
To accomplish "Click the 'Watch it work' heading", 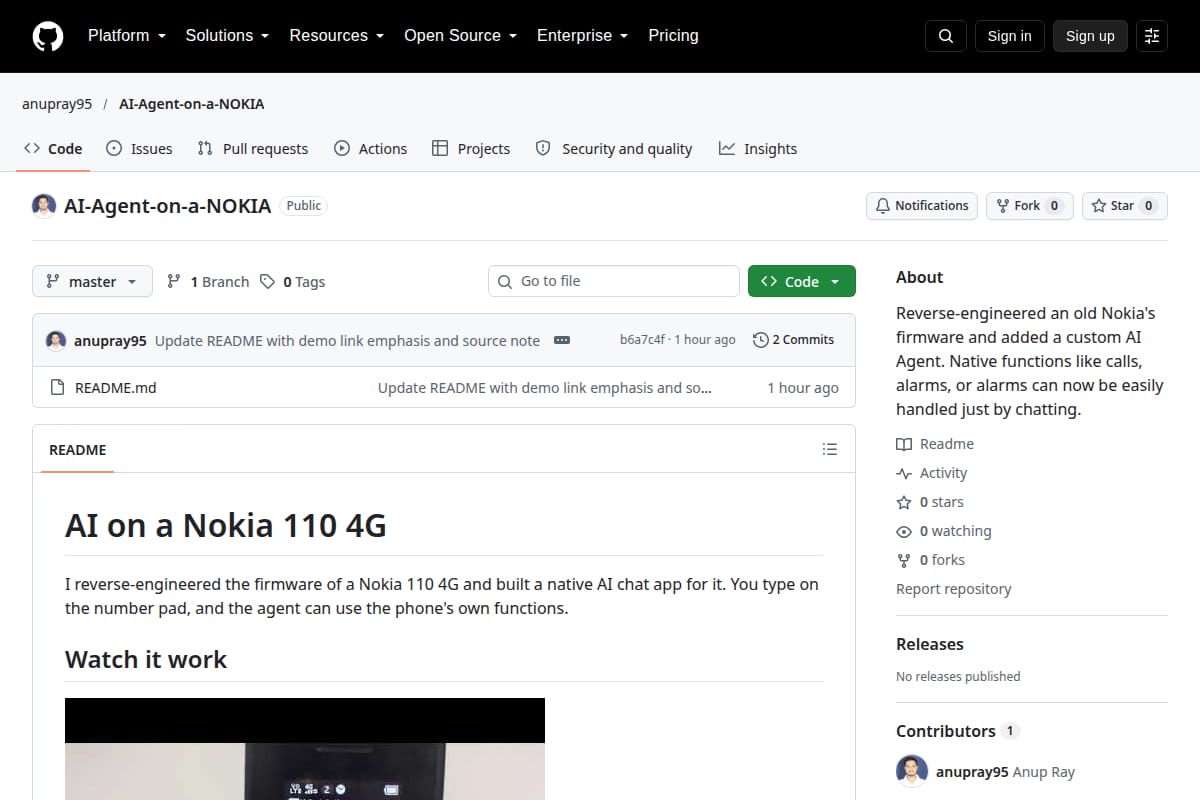I will pos(146,659).
